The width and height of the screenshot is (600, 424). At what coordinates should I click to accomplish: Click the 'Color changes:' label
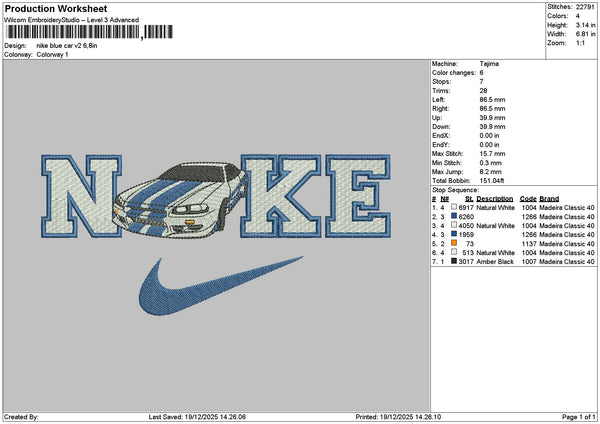coord(454,73)
